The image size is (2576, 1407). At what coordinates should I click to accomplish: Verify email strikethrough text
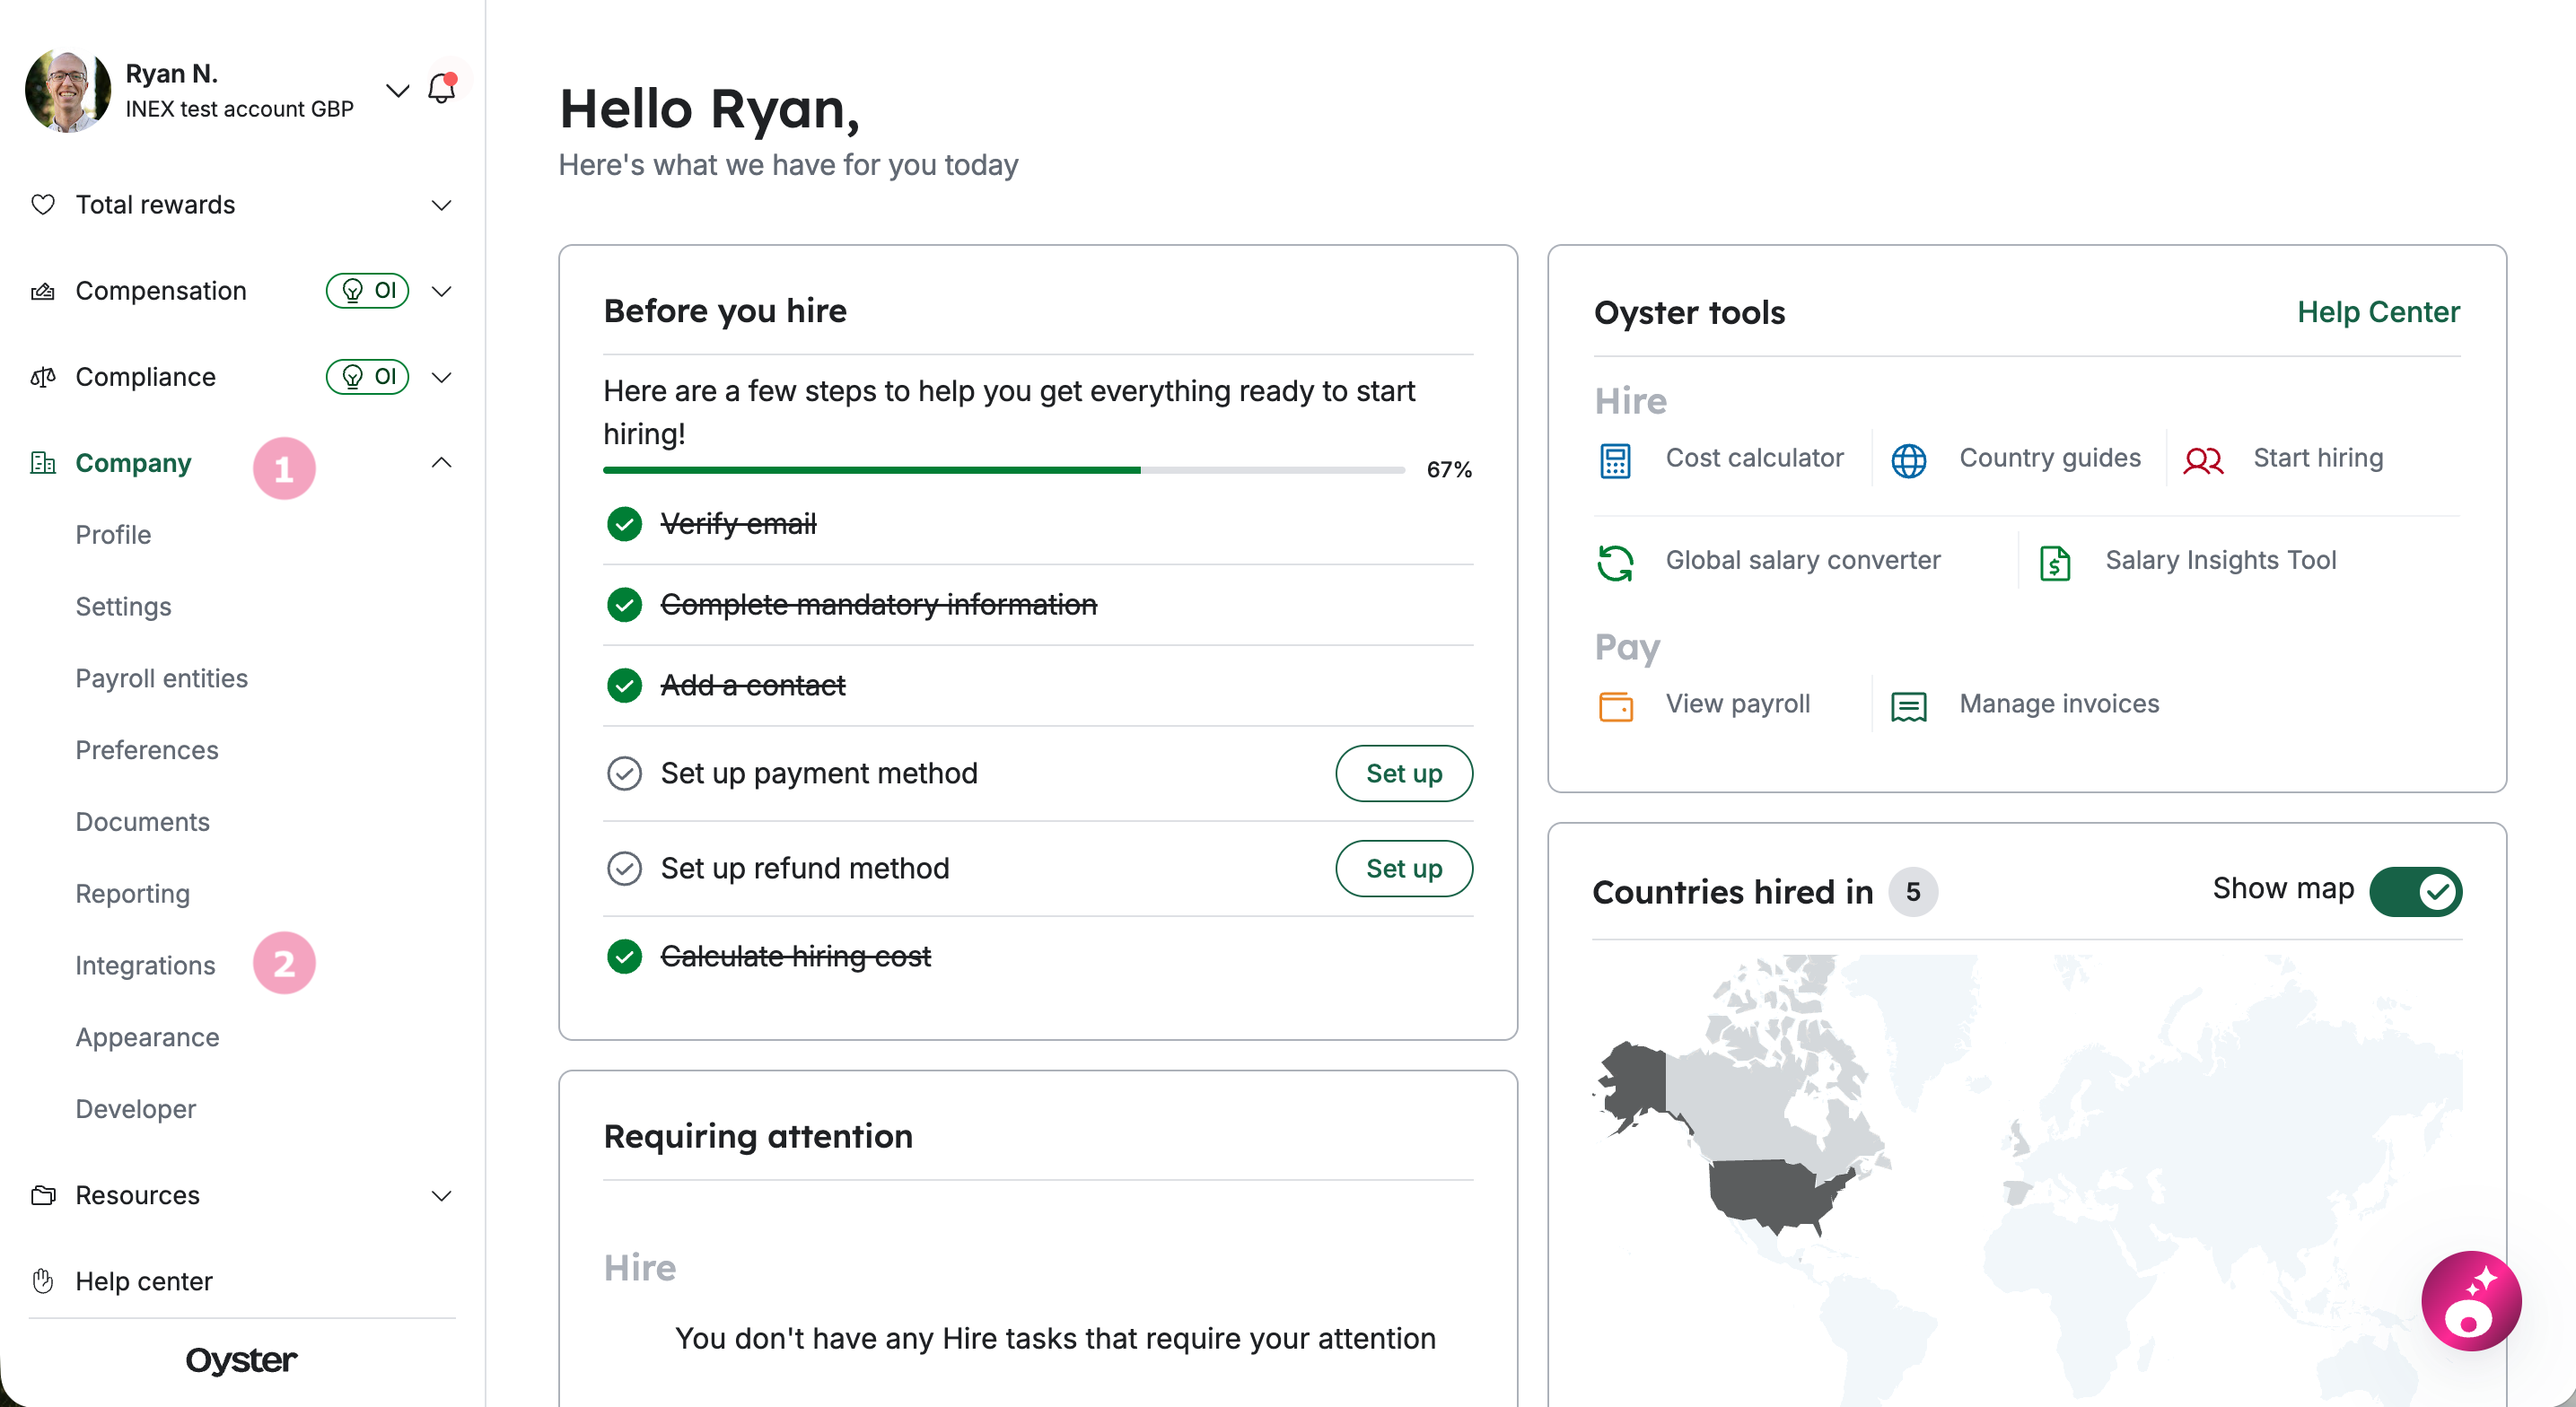[x=738, y=524]
